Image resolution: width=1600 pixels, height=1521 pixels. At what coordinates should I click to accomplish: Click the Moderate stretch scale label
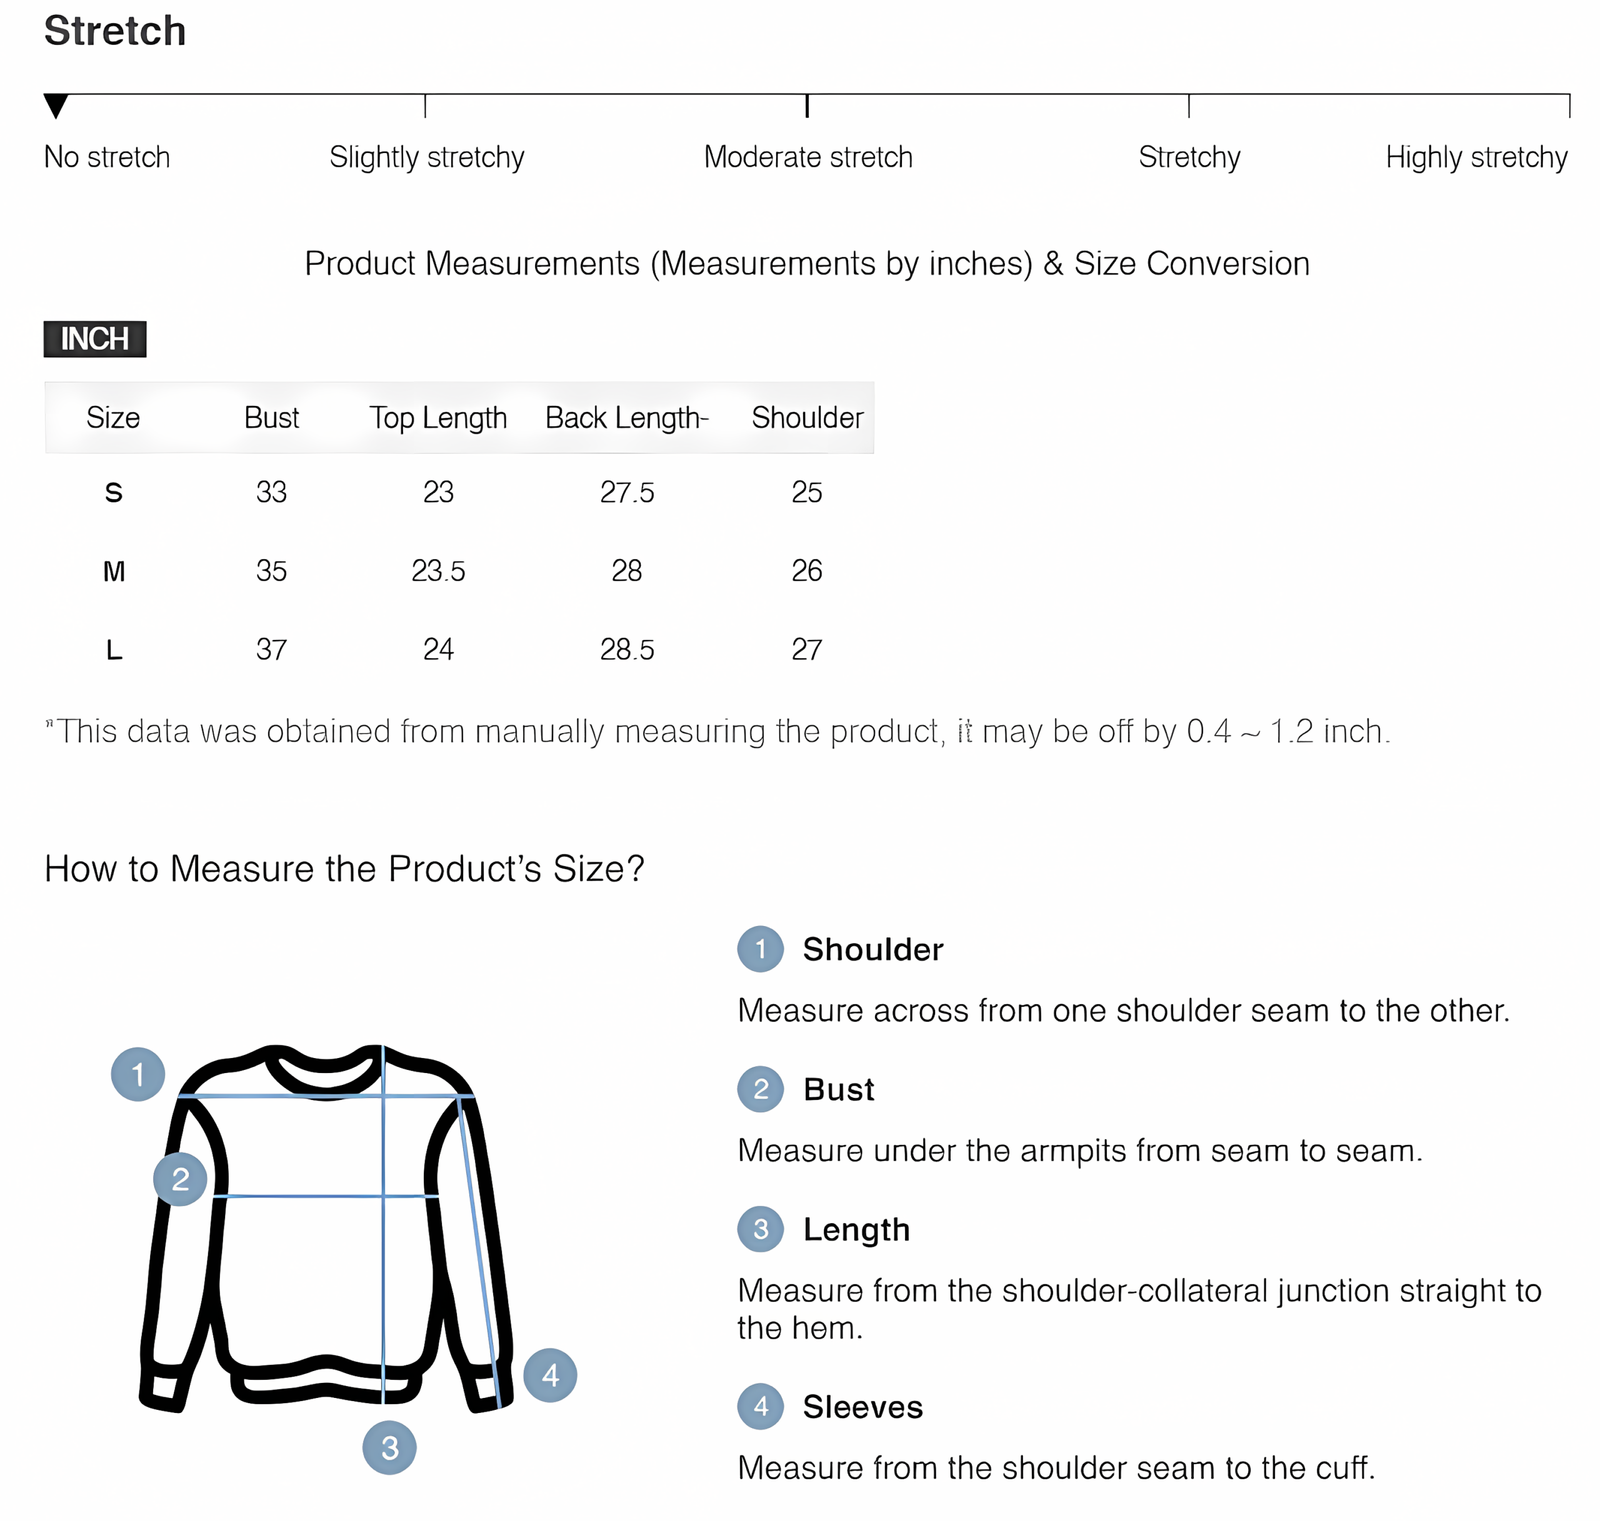coord(808,157)
